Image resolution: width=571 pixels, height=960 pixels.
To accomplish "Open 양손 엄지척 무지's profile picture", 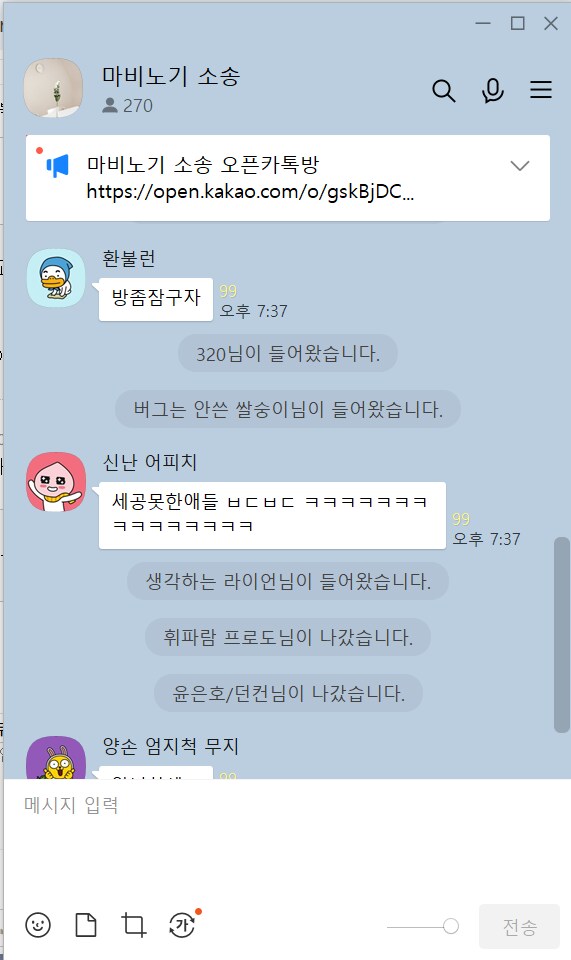I will 56,758.
